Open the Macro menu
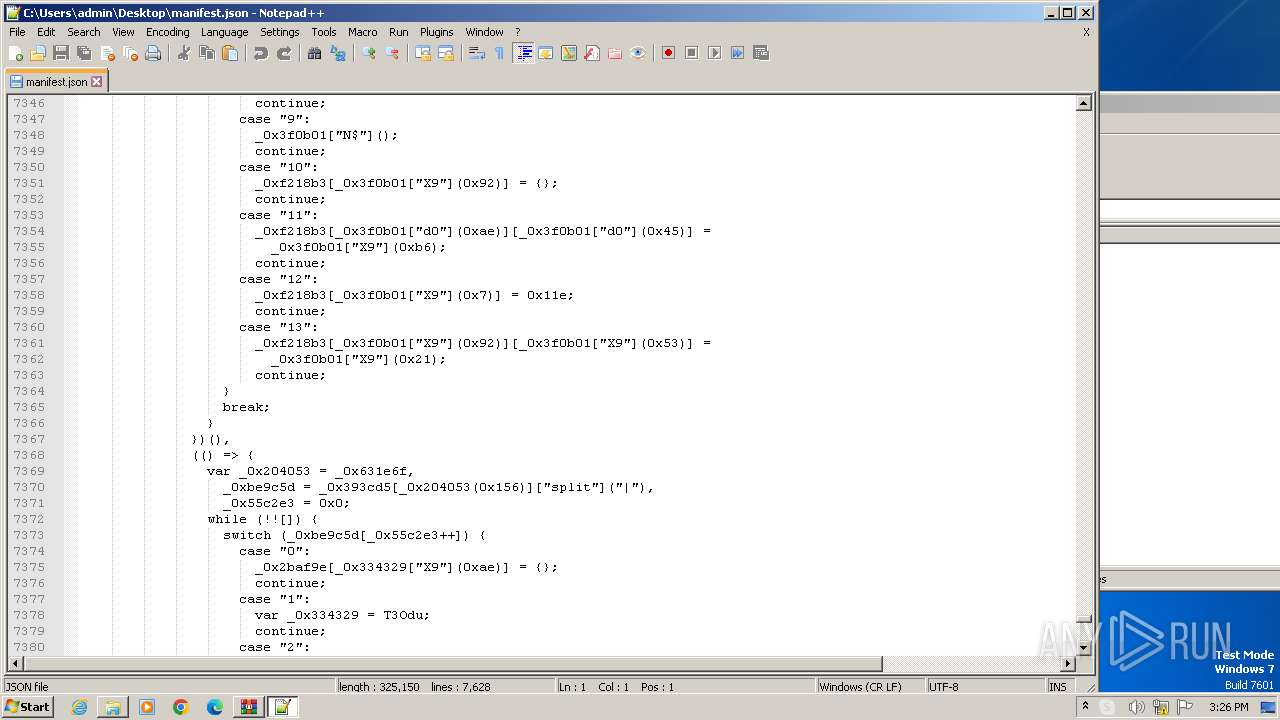Image resolution: width=1280 pixels, height=720 pixels. pyautogui.click(x=363, y=32)
